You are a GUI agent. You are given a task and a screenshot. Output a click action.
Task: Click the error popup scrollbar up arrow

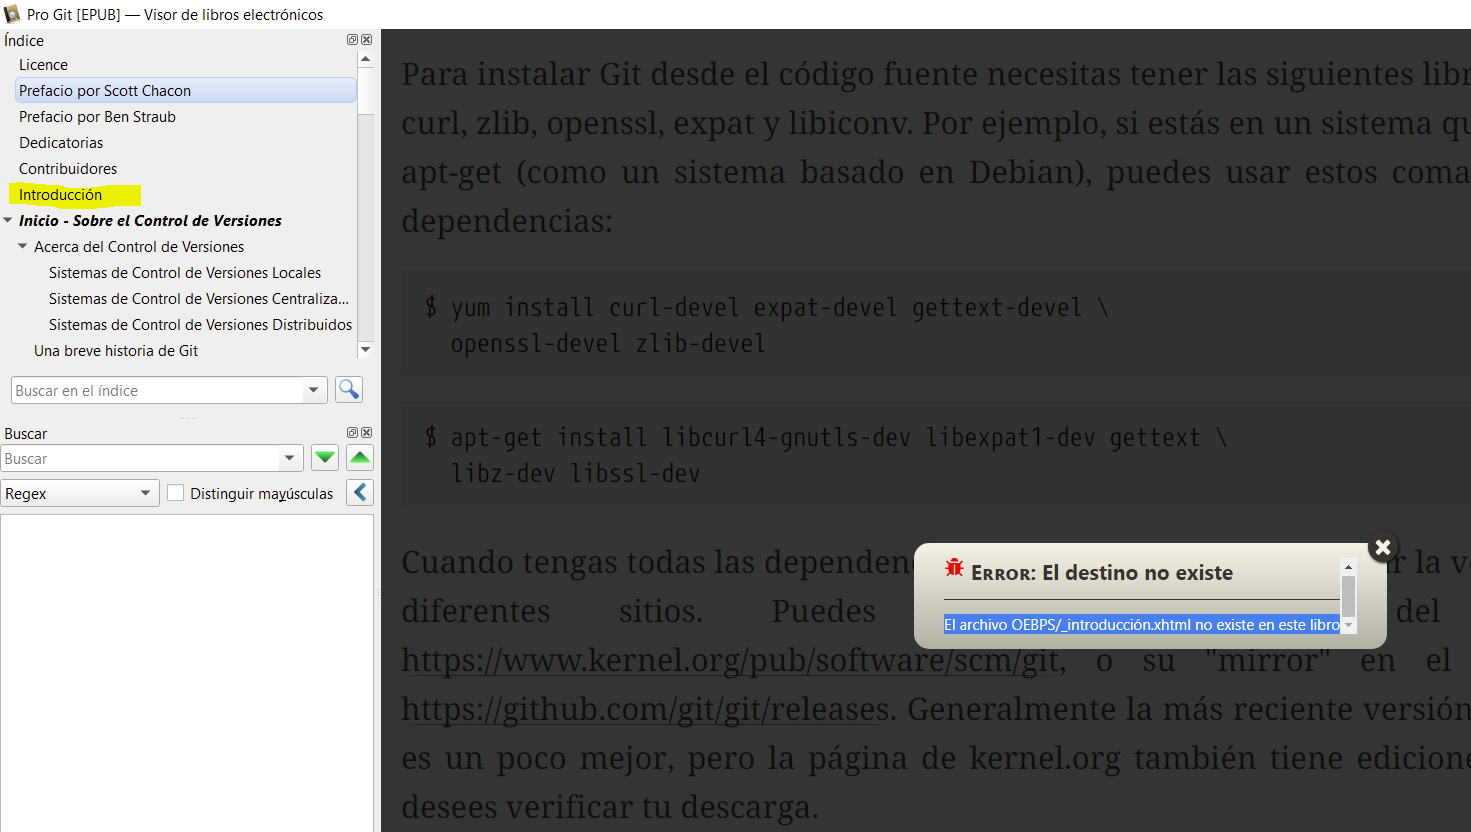tap(1348, 567)
